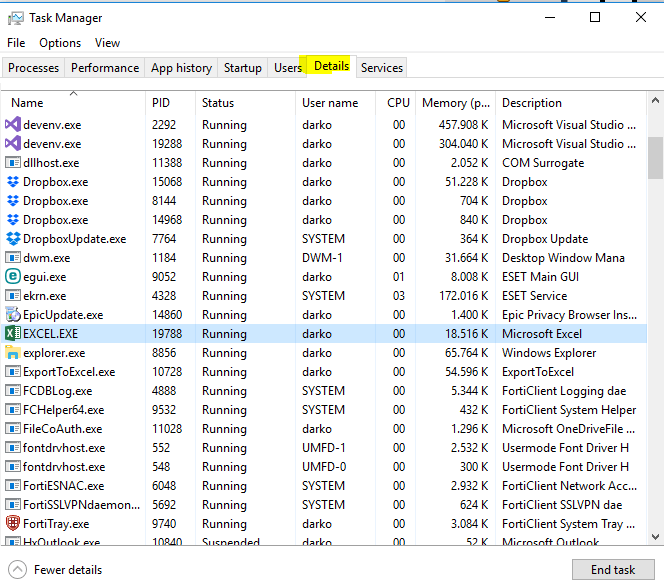Open the File menu

(16, 43)
